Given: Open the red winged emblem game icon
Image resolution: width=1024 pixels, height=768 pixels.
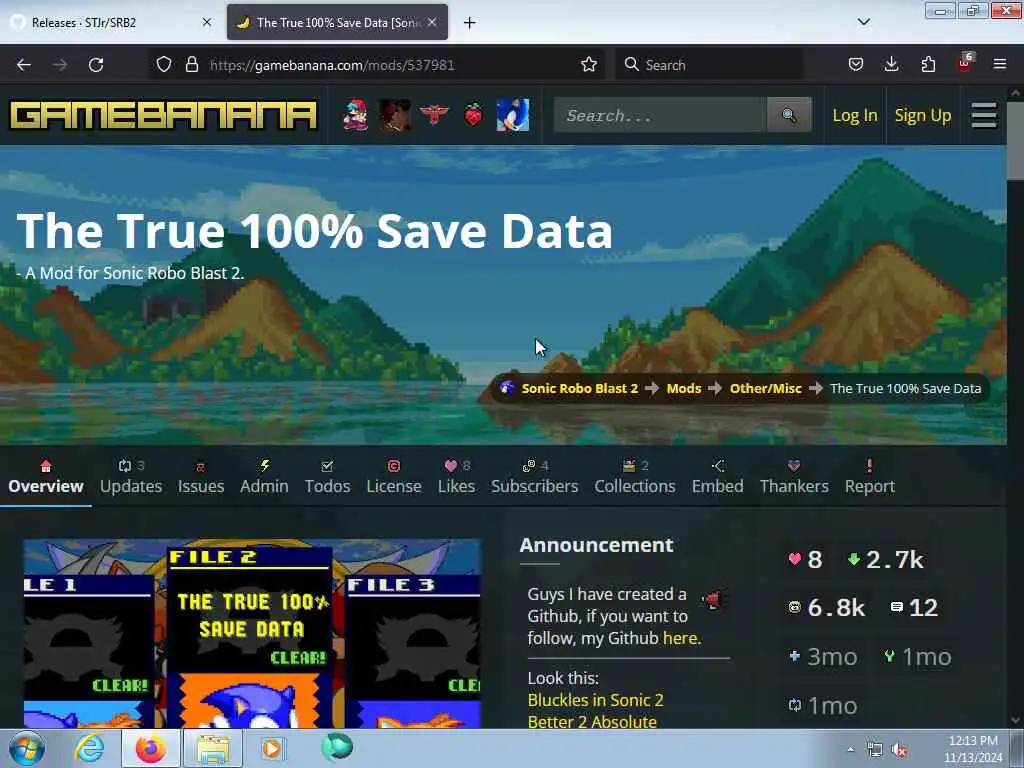Looking at the screenshot, I should (x=434, y=116).
